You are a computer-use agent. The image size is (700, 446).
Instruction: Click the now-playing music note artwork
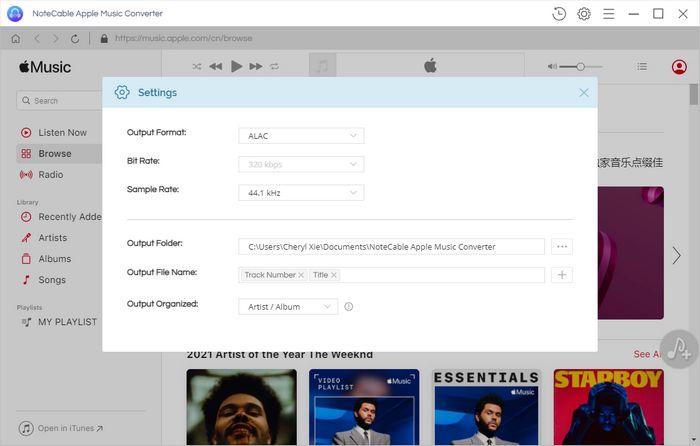point(322,67)
